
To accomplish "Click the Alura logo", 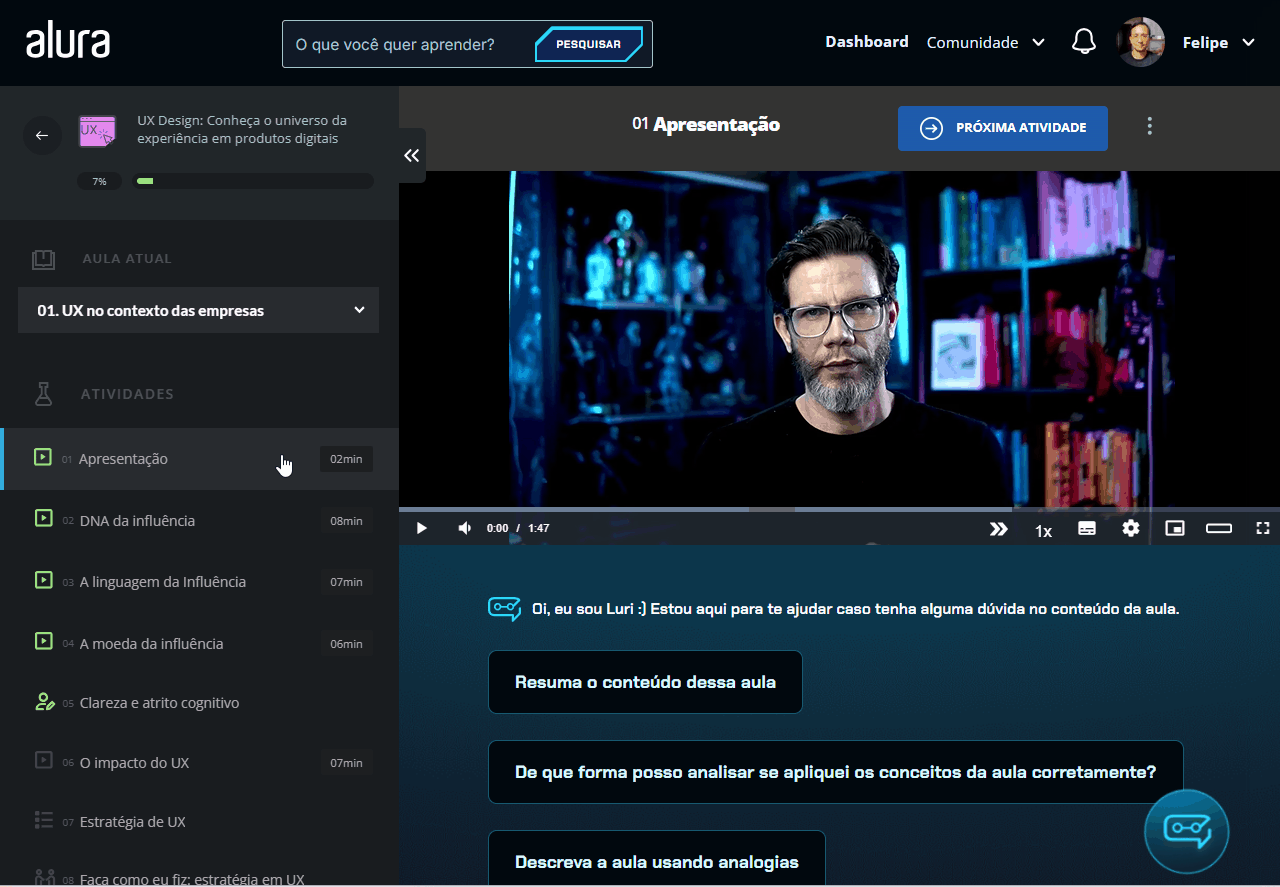I will (68, 42).
